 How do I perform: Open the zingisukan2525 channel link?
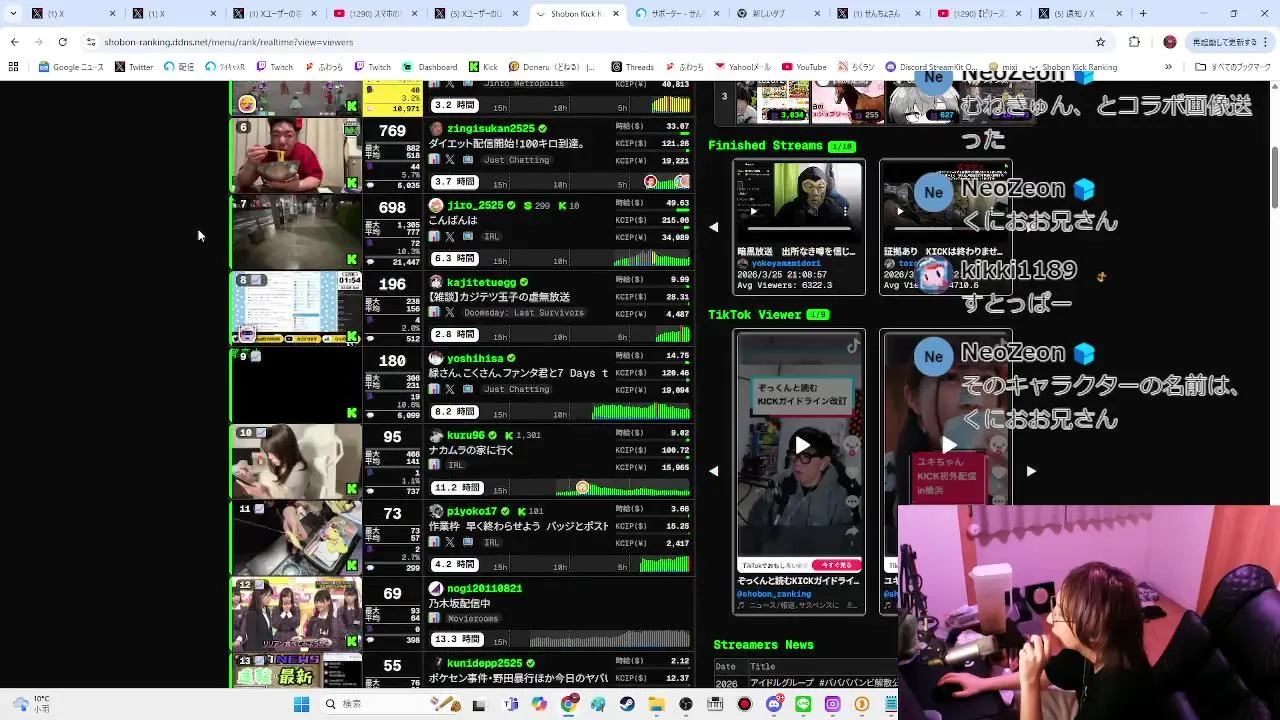(491, 128)
